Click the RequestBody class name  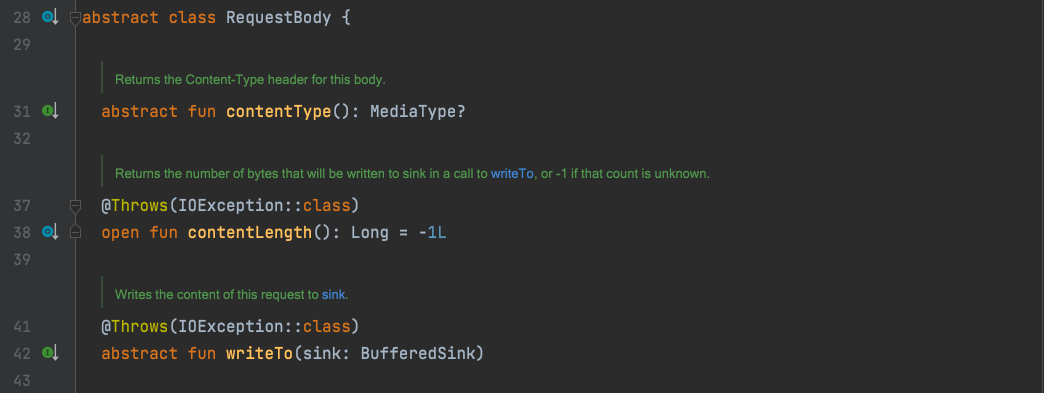[x=278, y=17]
